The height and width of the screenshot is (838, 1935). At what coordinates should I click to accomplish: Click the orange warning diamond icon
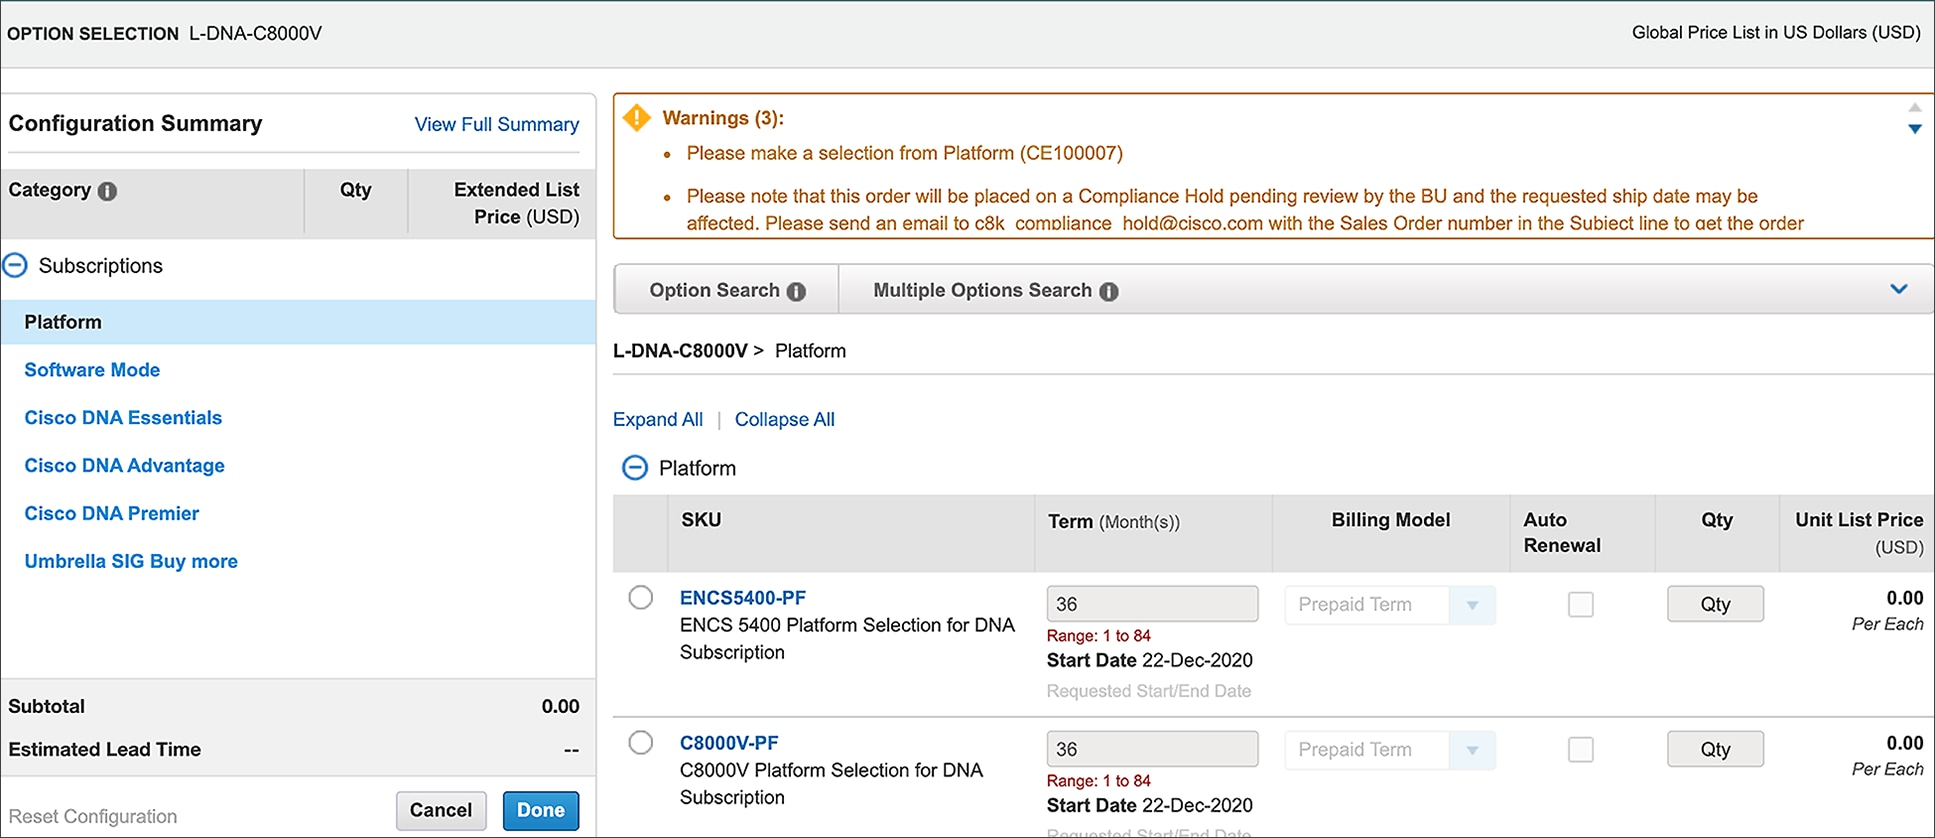pyautogui.click(x=637, y=118)
